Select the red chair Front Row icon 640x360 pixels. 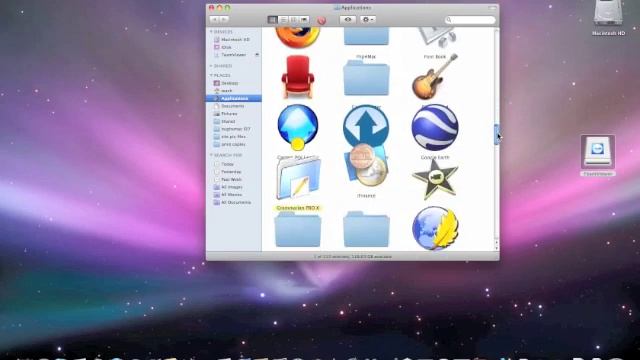(298, 78)
